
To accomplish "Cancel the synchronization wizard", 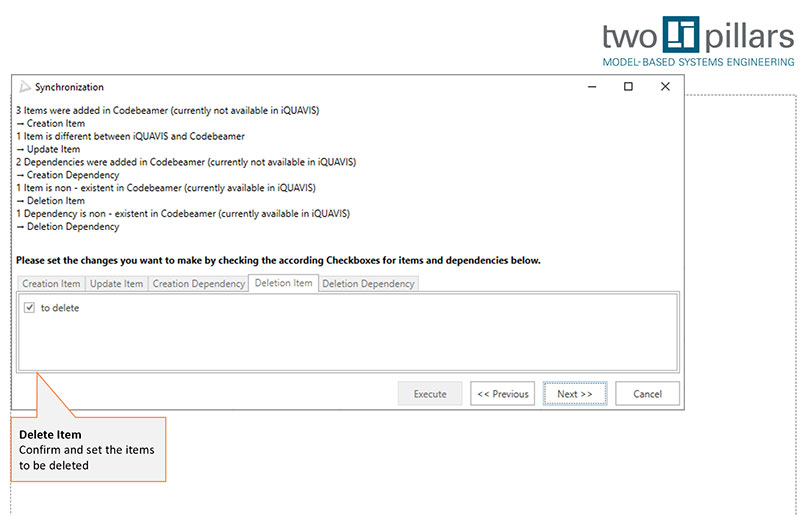I will (647, 394).
